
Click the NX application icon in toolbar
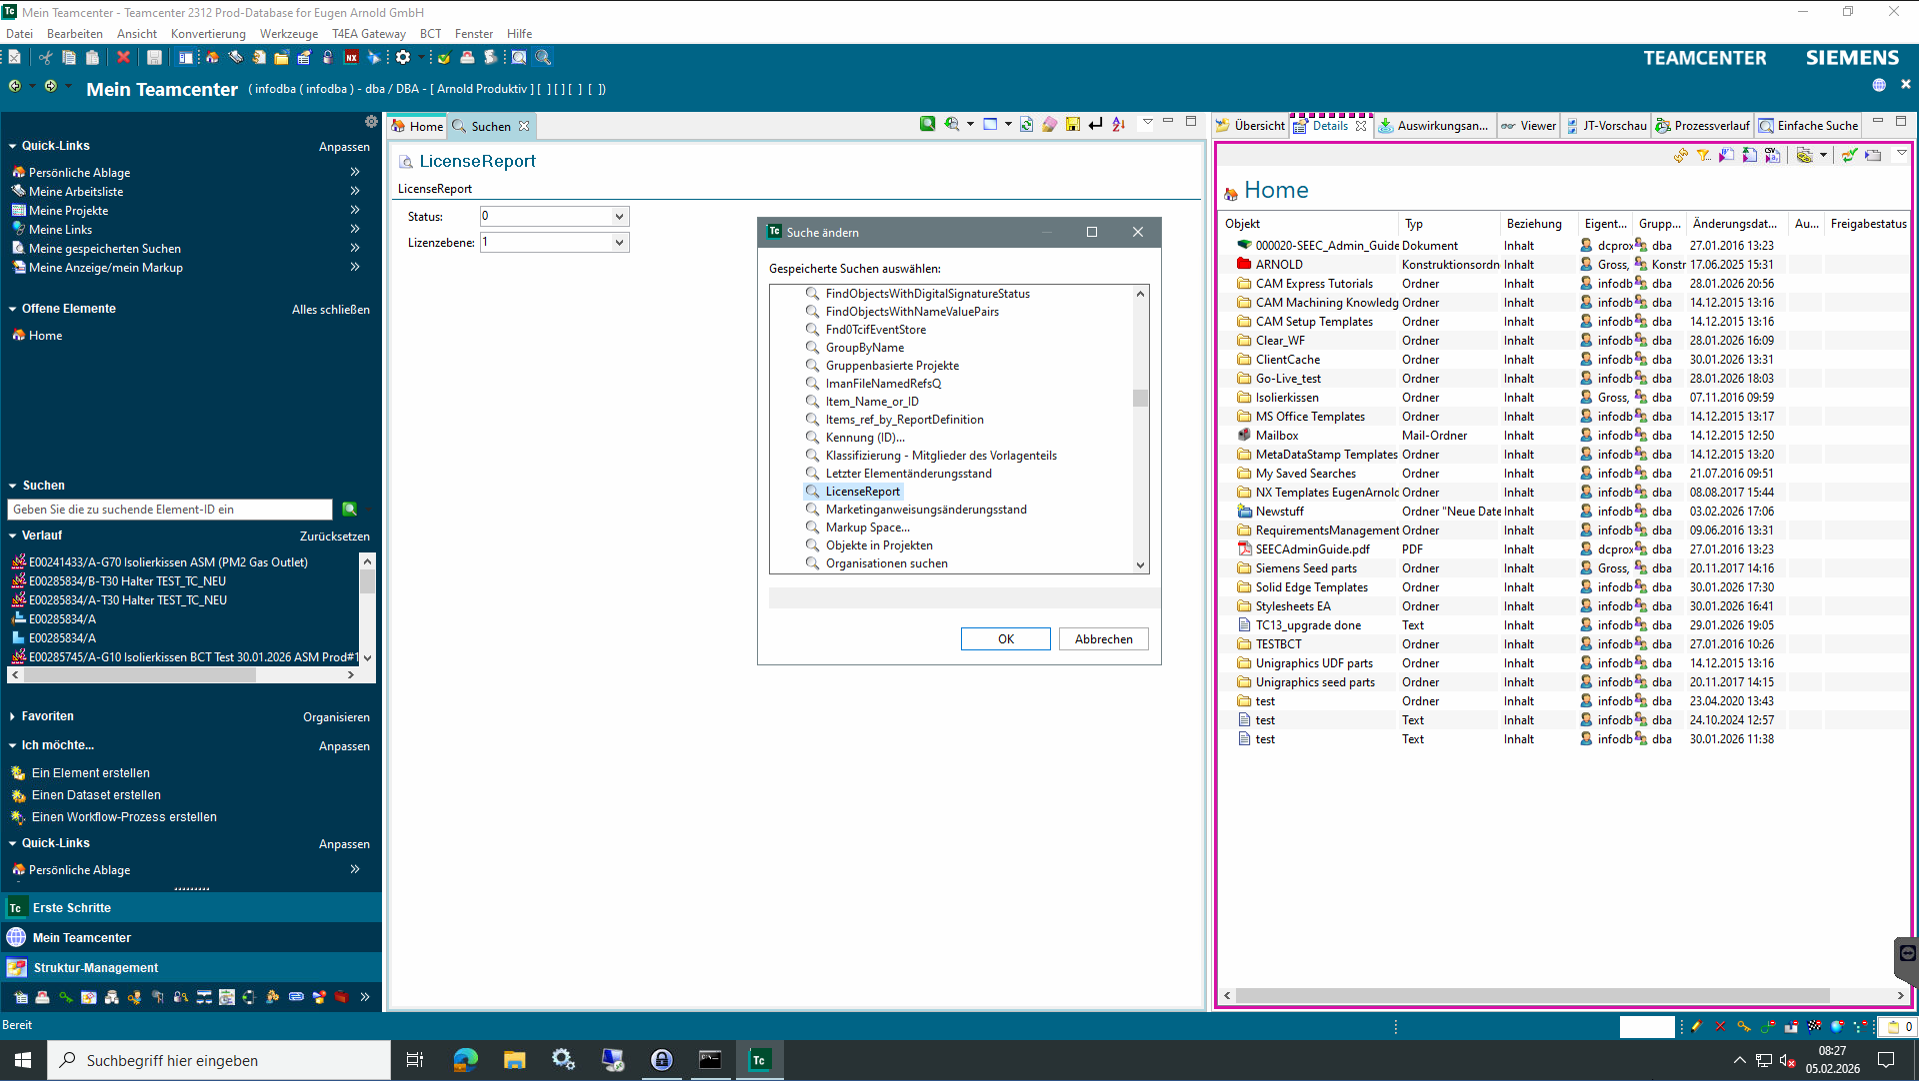click(352, 58)
